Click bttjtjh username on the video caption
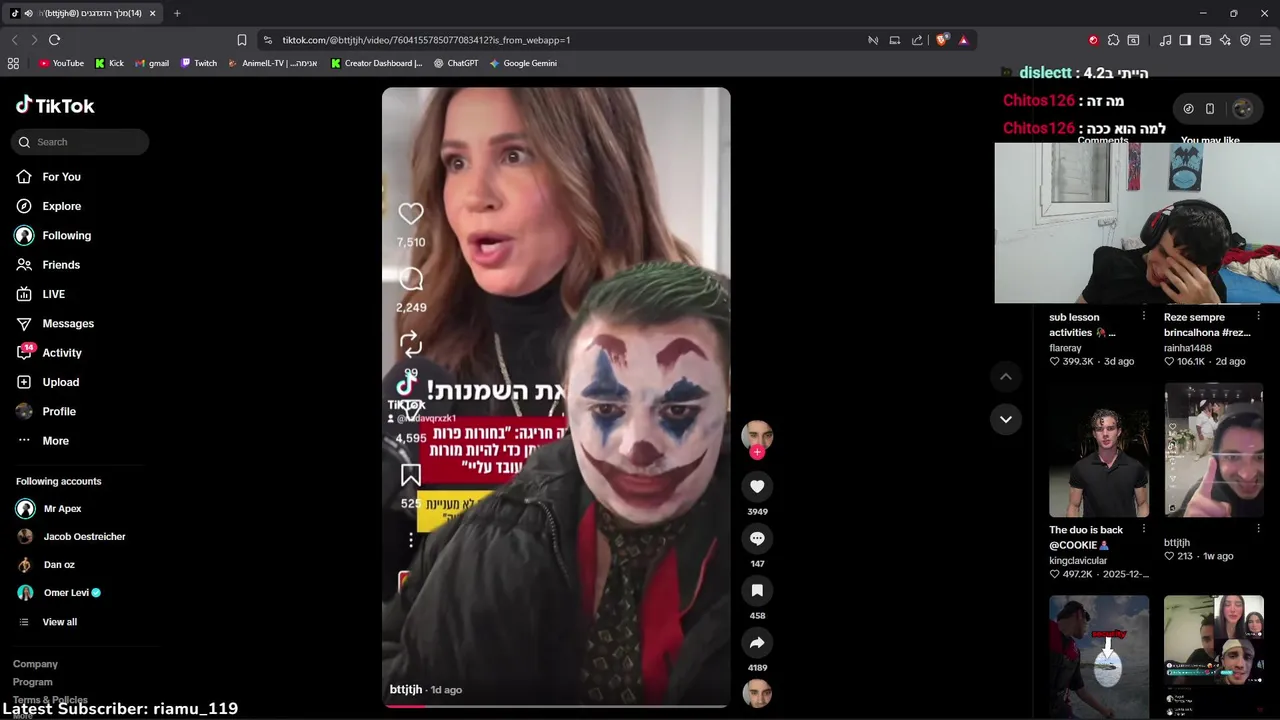 click(x=406, y=690)
